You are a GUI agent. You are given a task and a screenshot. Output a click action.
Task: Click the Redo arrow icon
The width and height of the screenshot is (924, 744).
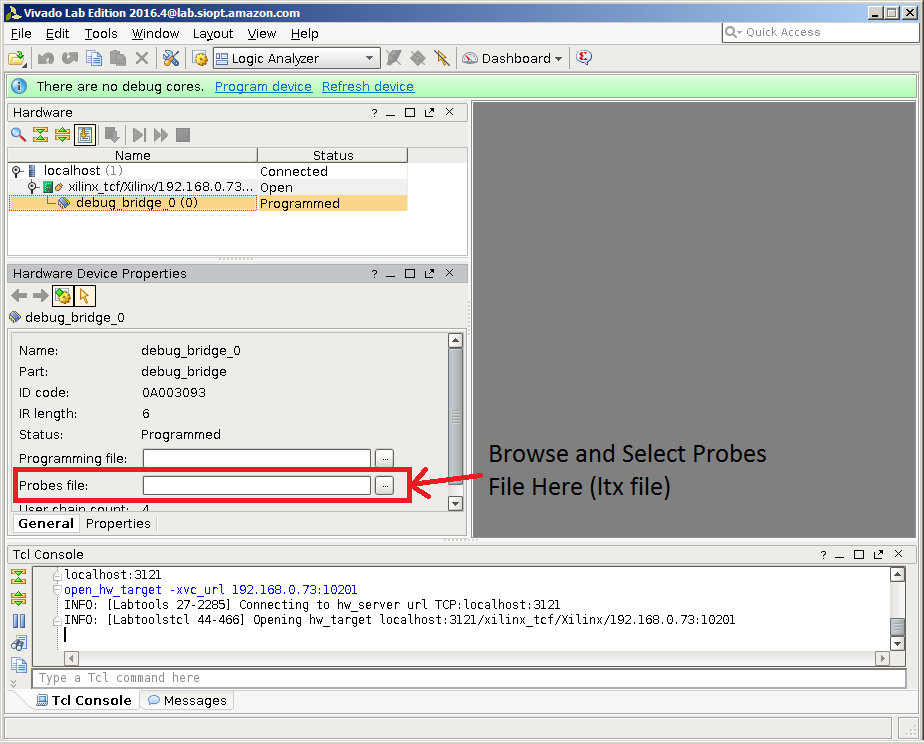click(70, 58)
